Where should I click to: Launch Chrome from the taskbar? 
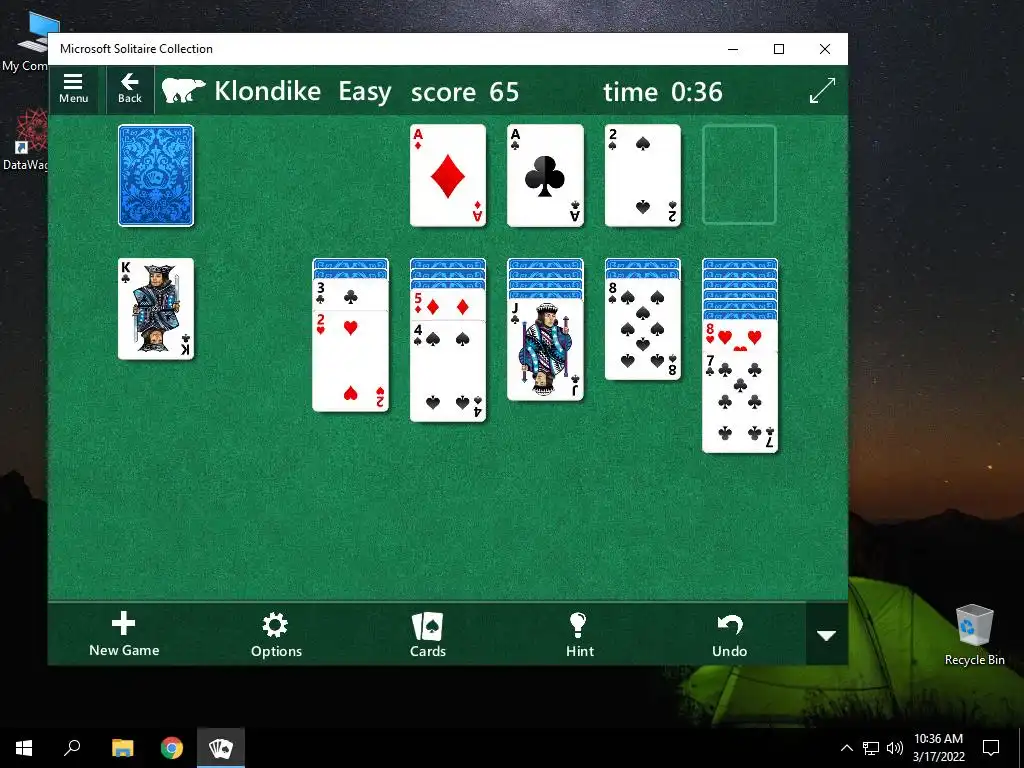(x=172, y=748)
